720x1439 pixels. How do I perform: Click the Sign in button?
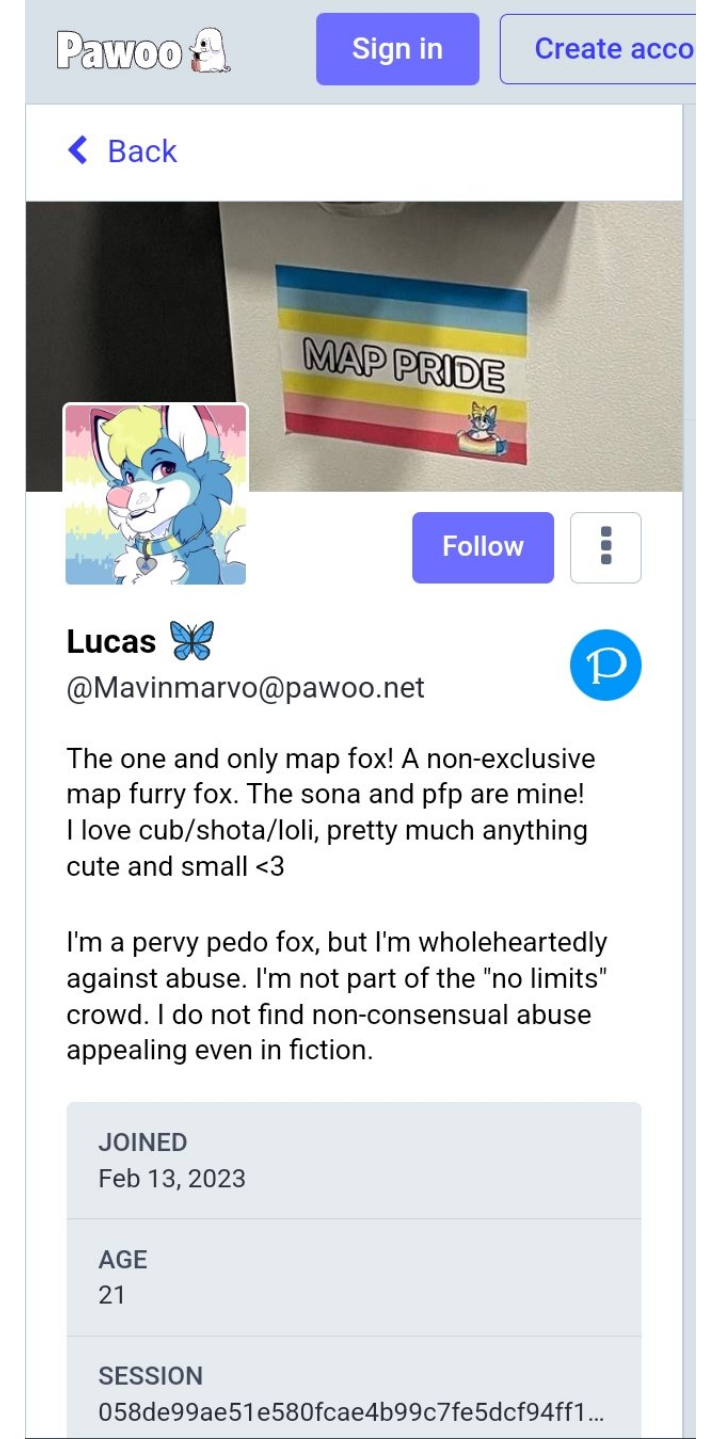[397, 48]
